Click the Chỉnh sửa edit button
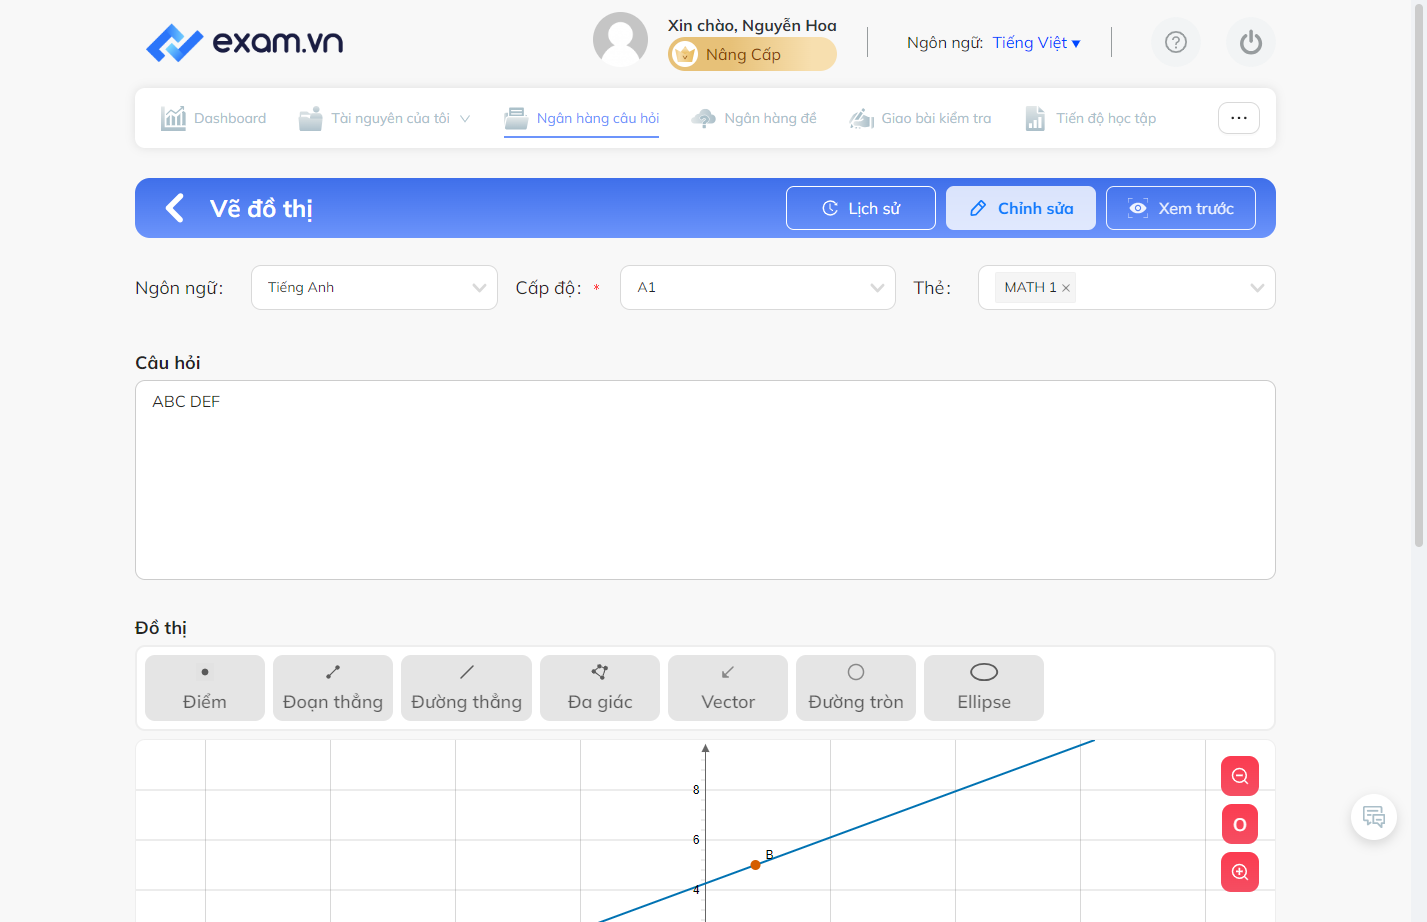Image resolution: width=1427 pixels, height=922 pixels. click(x=1021, y=208)
